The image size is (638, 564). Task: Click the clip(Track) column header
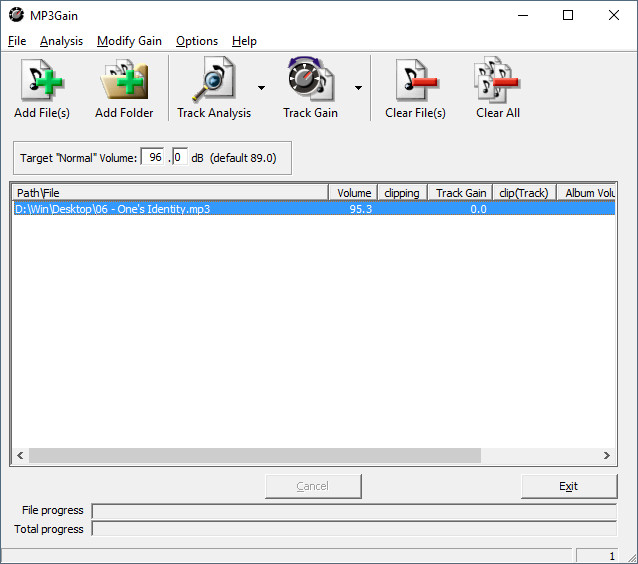(x=524, y=192)
